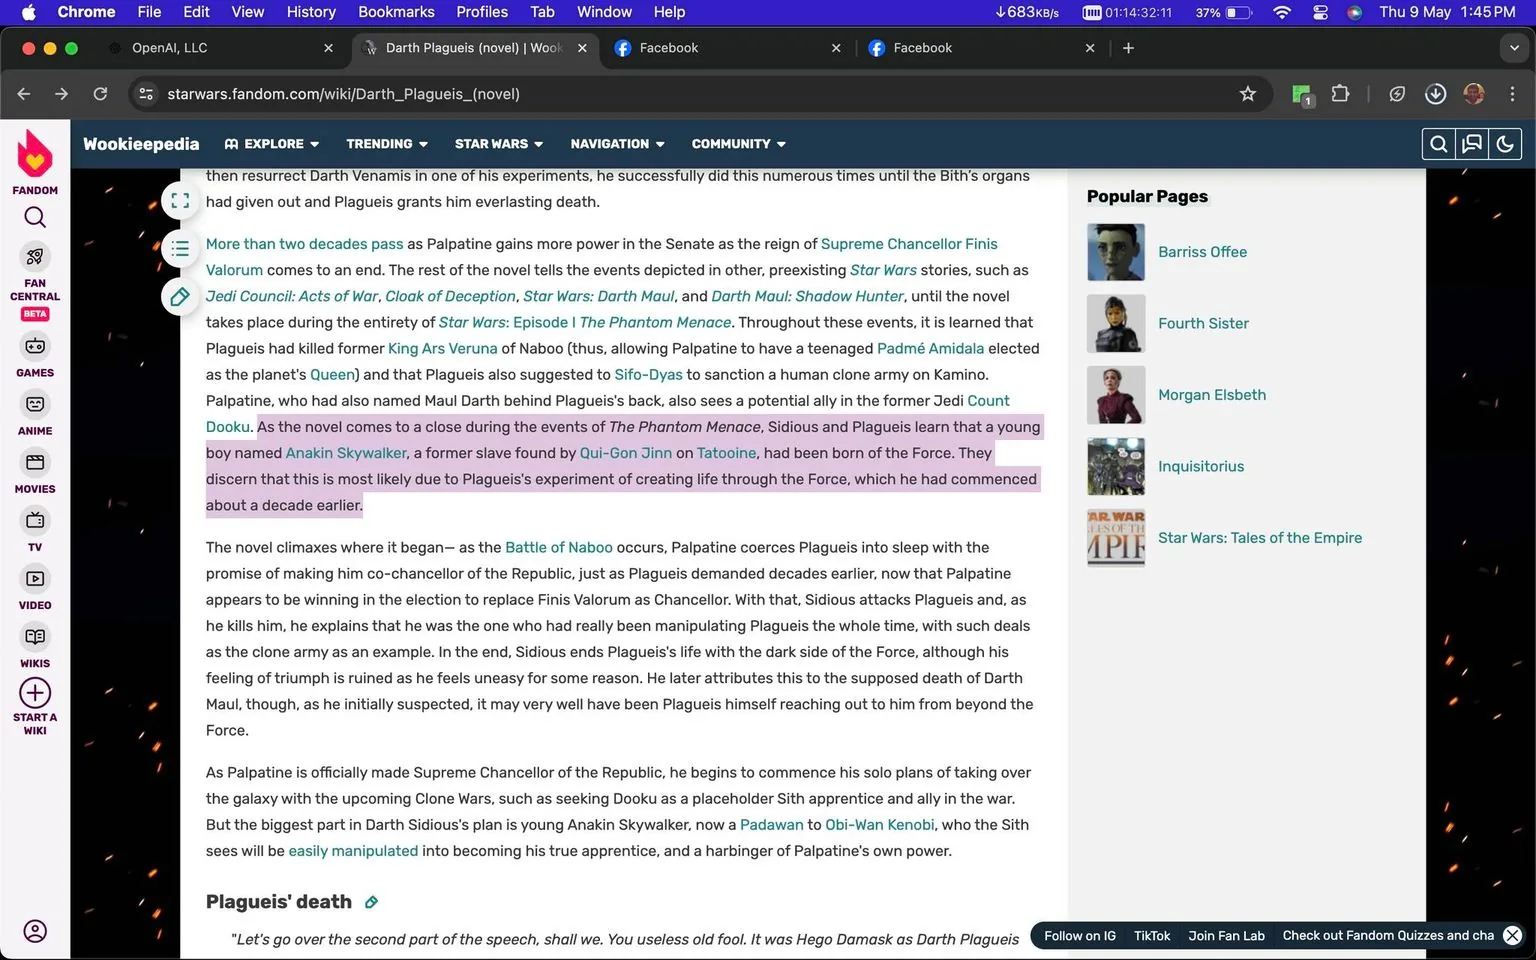Image resolution: width=1536 pixels, height=960 pixels.
Task: Open the article table of contents icon
Action: (x=180, y=249)
